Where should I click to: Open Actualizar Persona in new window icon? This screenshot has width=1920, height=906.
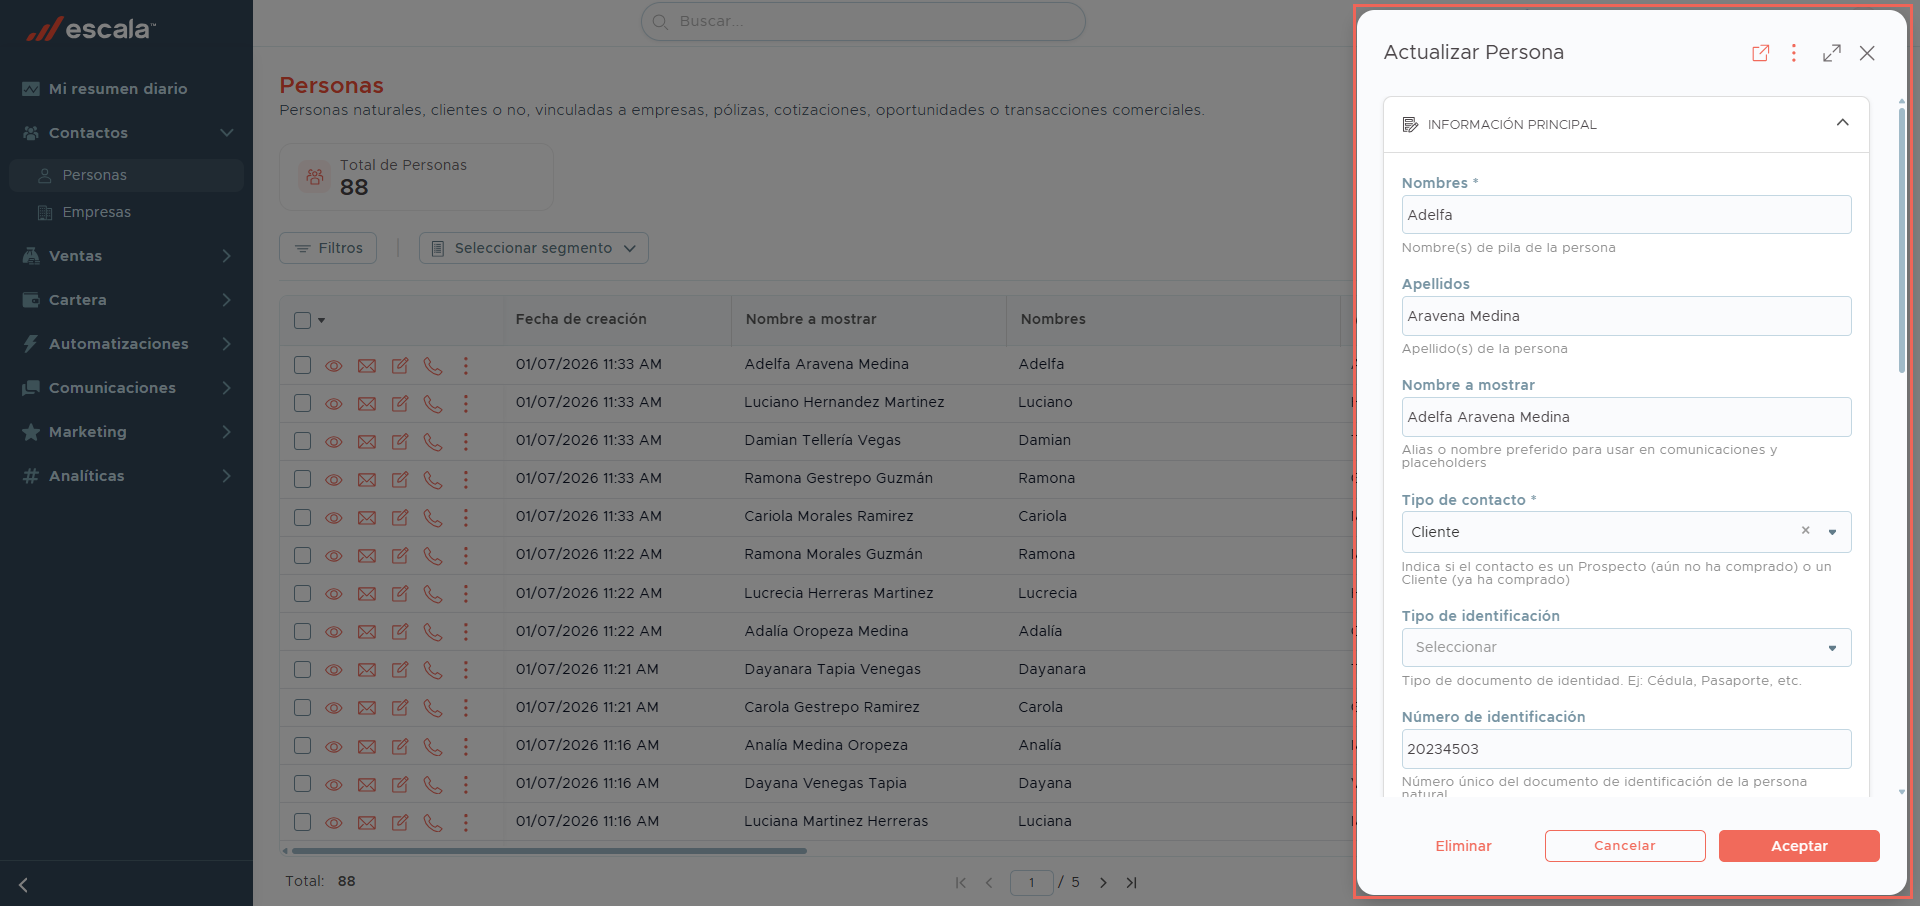1760,53
